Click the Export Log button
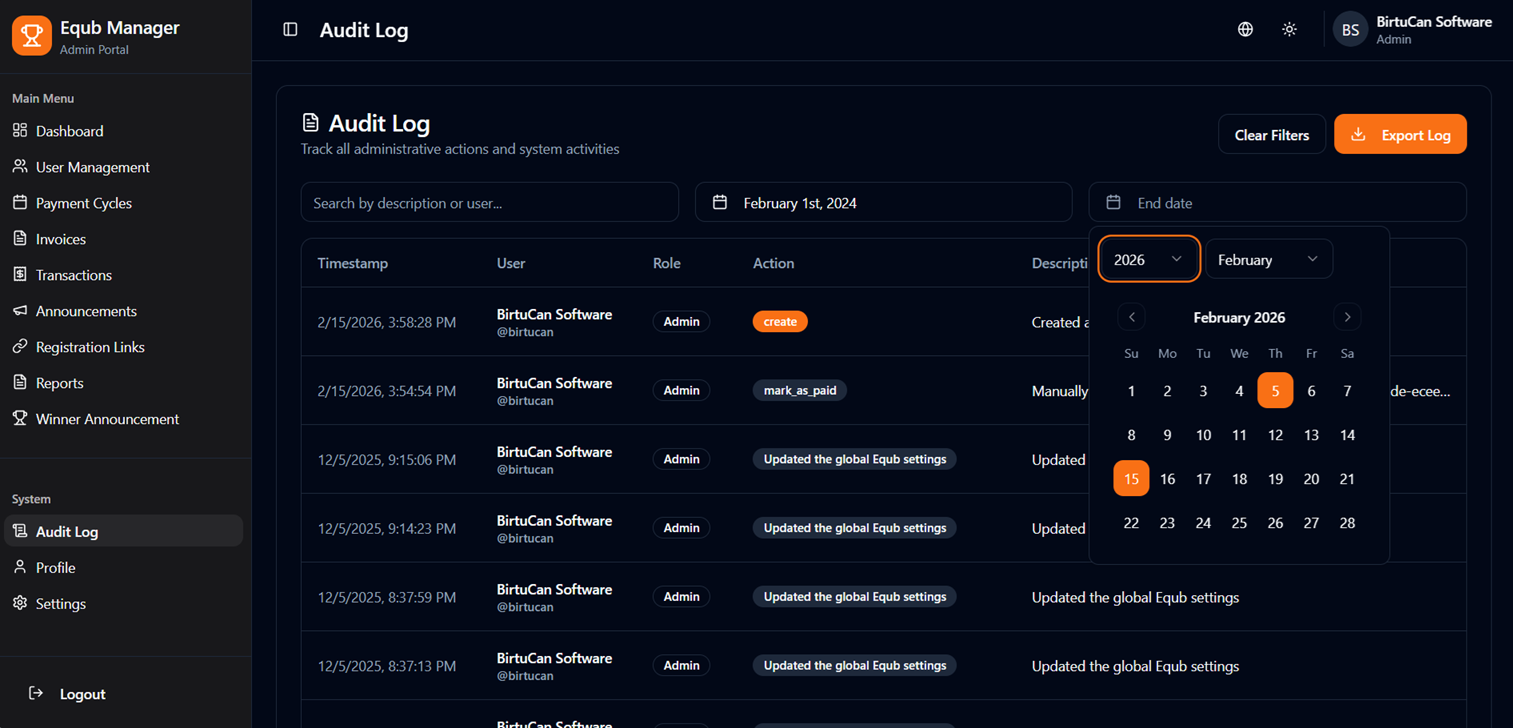The image size is (1513, 728). coord(1400,135)
